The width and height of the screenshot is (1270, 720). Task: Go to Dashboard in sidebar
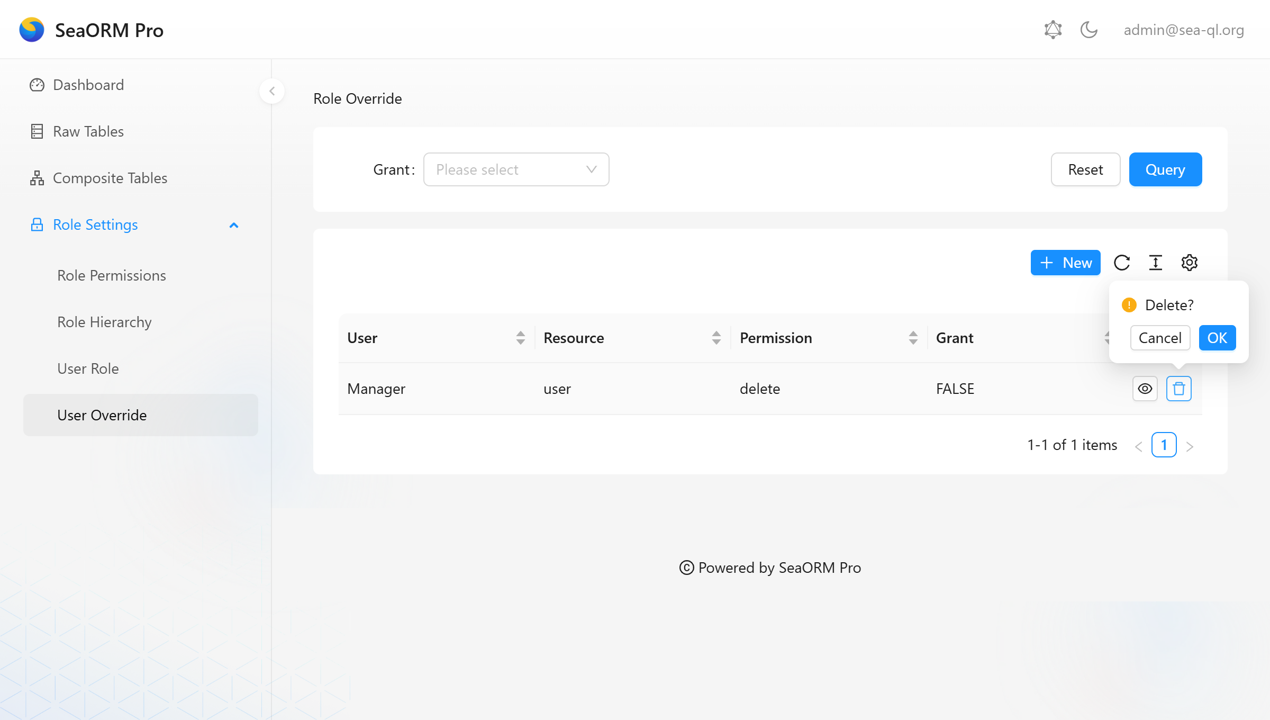point(88,85)
